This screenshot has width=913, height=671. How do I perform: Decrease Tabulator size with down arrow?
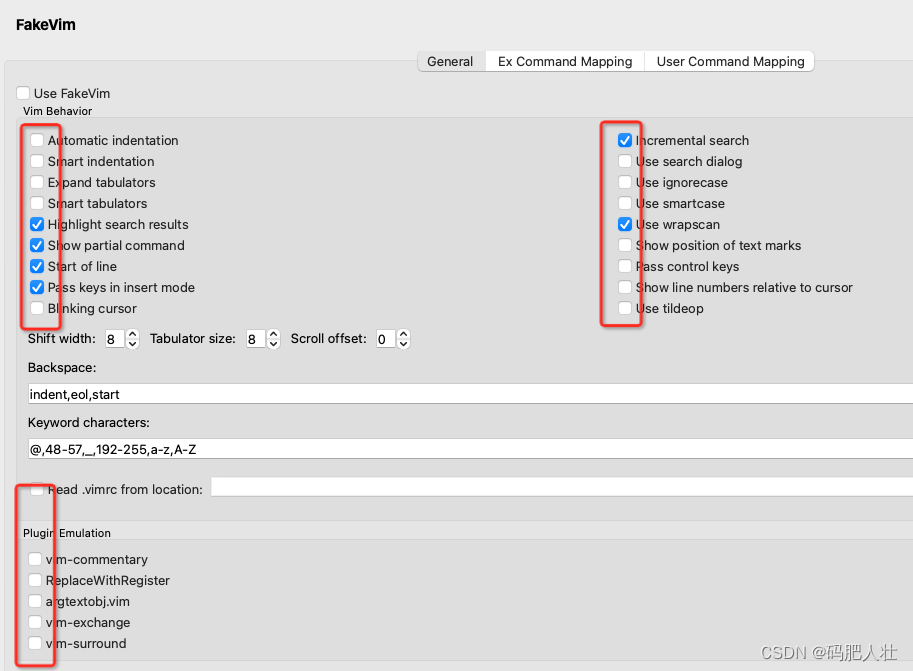(274, 344)
